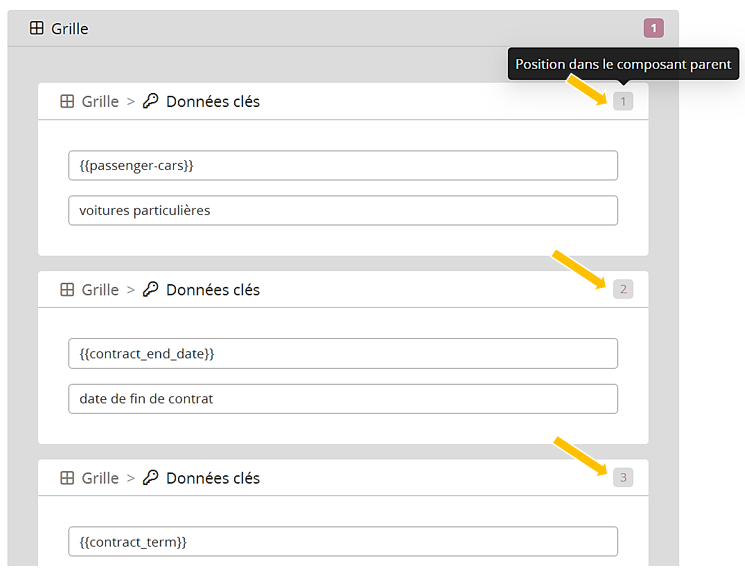Click the gray position badge numbered 1

coord(623,101)
